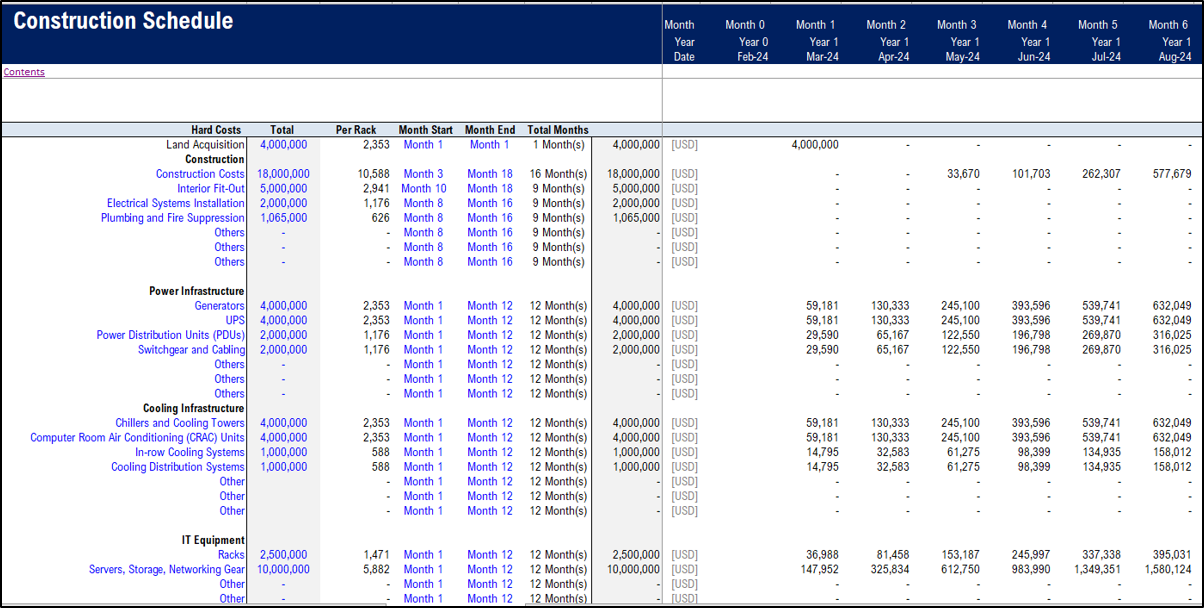
Task: Select the Generators row label
Action: (220, 306)
